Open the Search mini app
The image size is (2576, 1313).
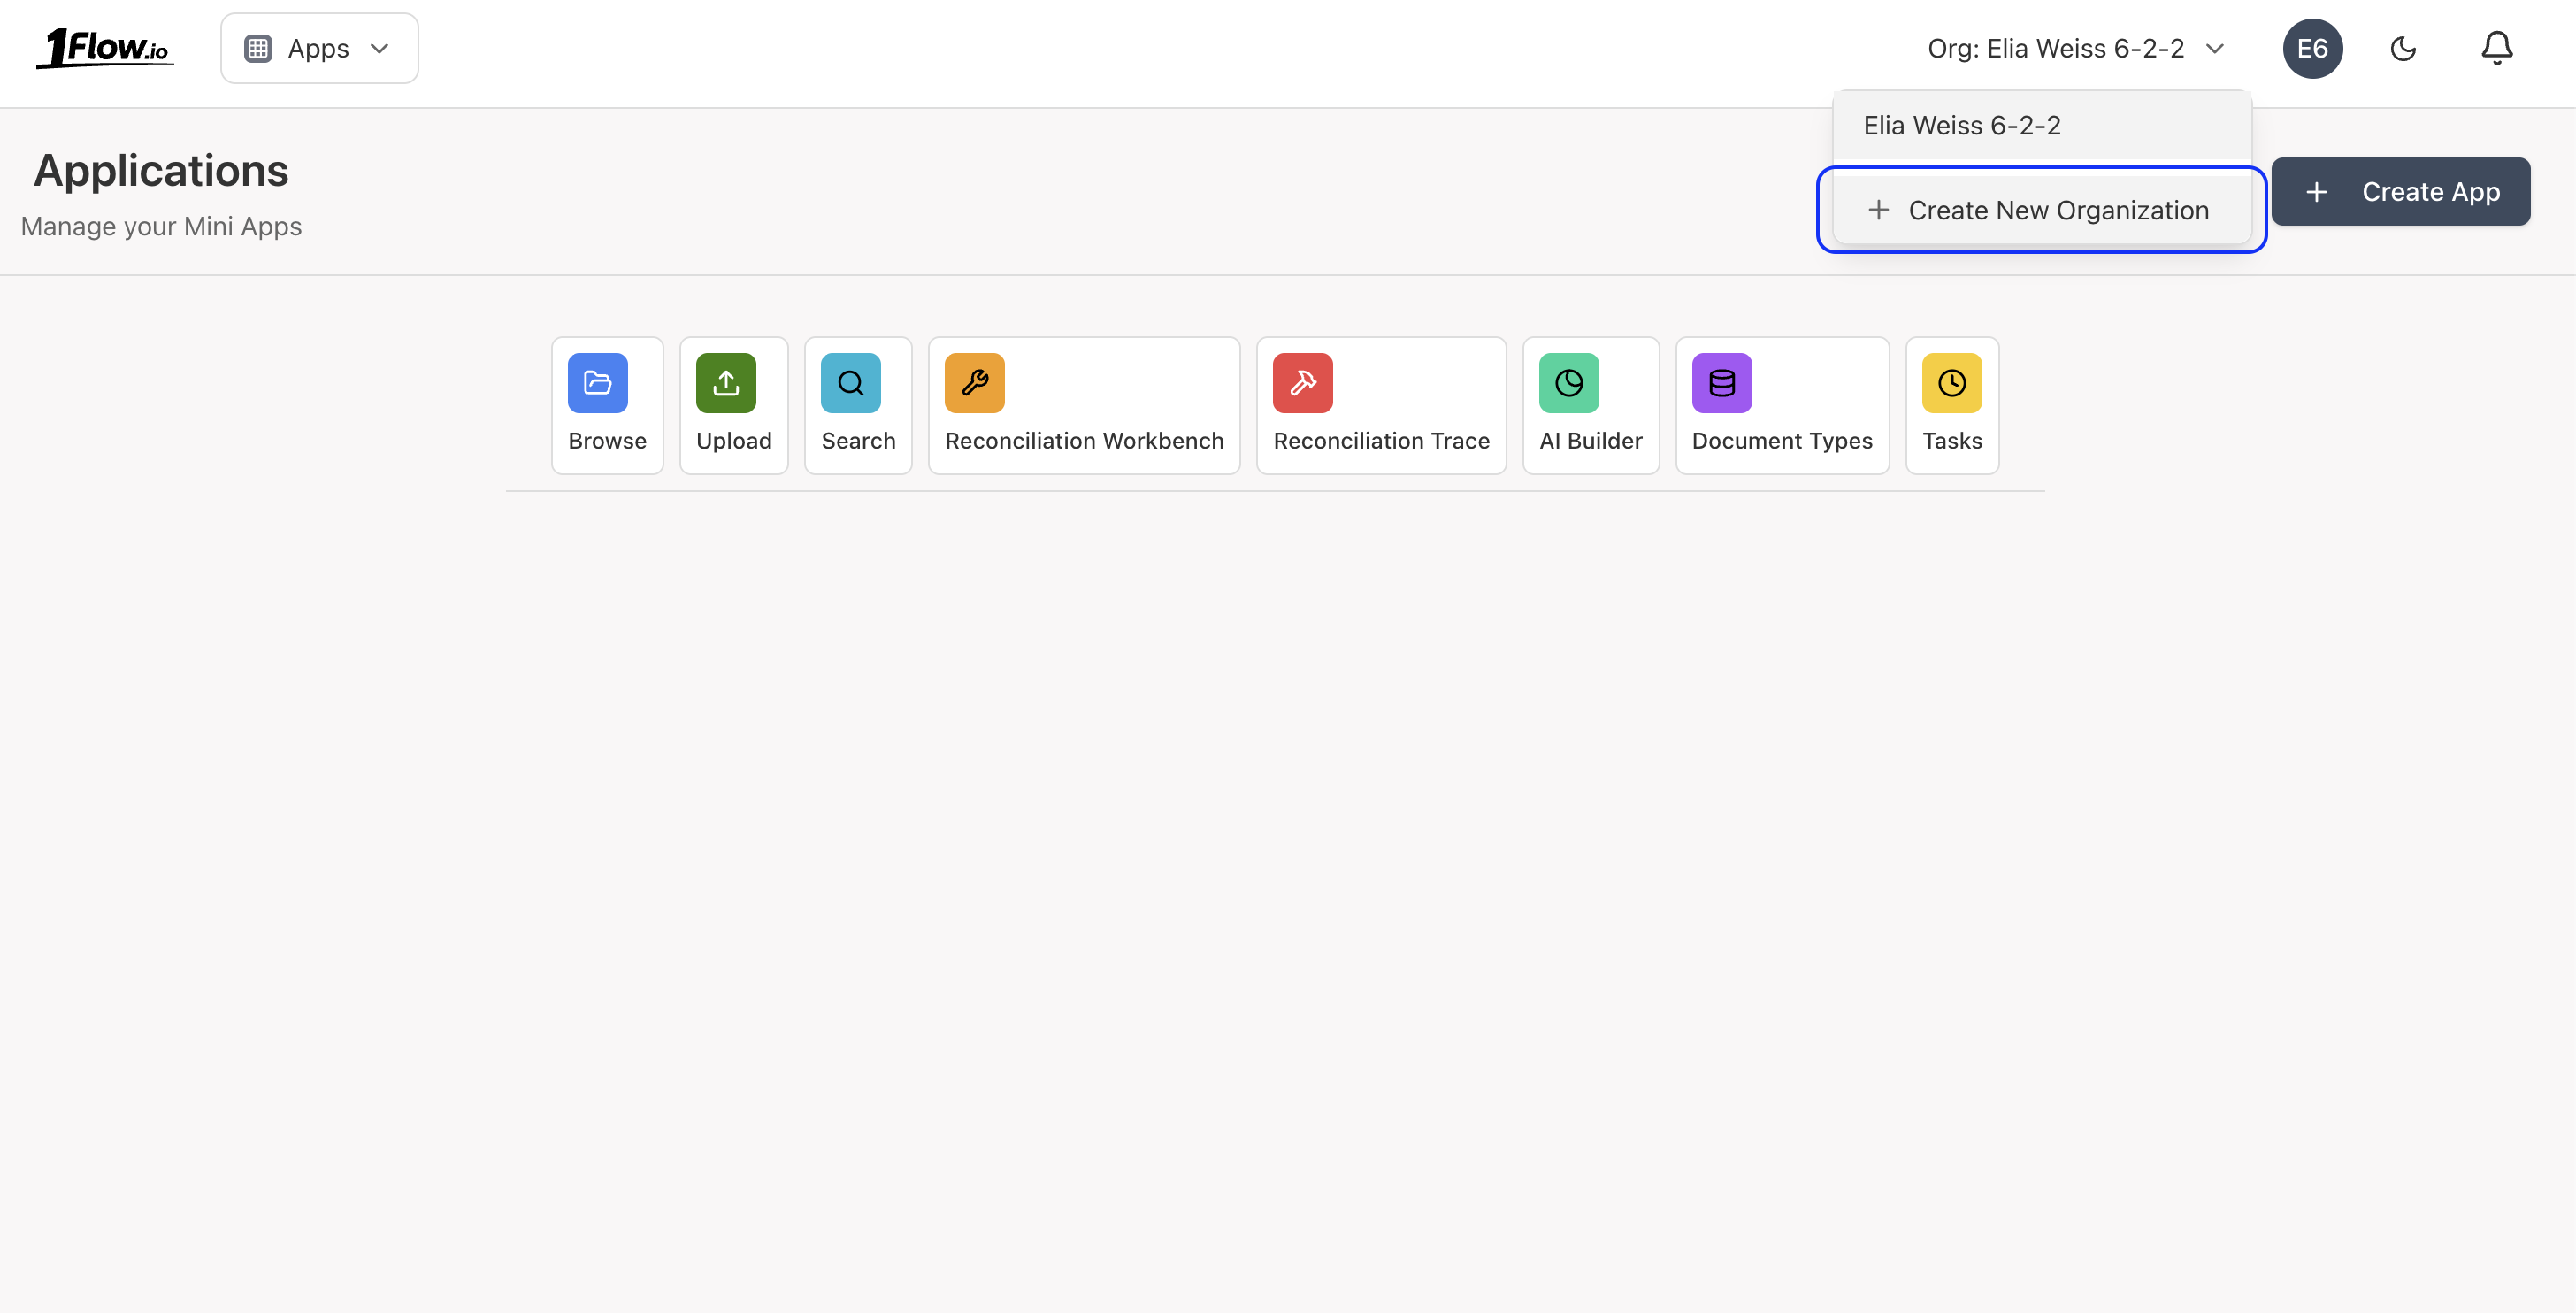click(x=857, y=405)
